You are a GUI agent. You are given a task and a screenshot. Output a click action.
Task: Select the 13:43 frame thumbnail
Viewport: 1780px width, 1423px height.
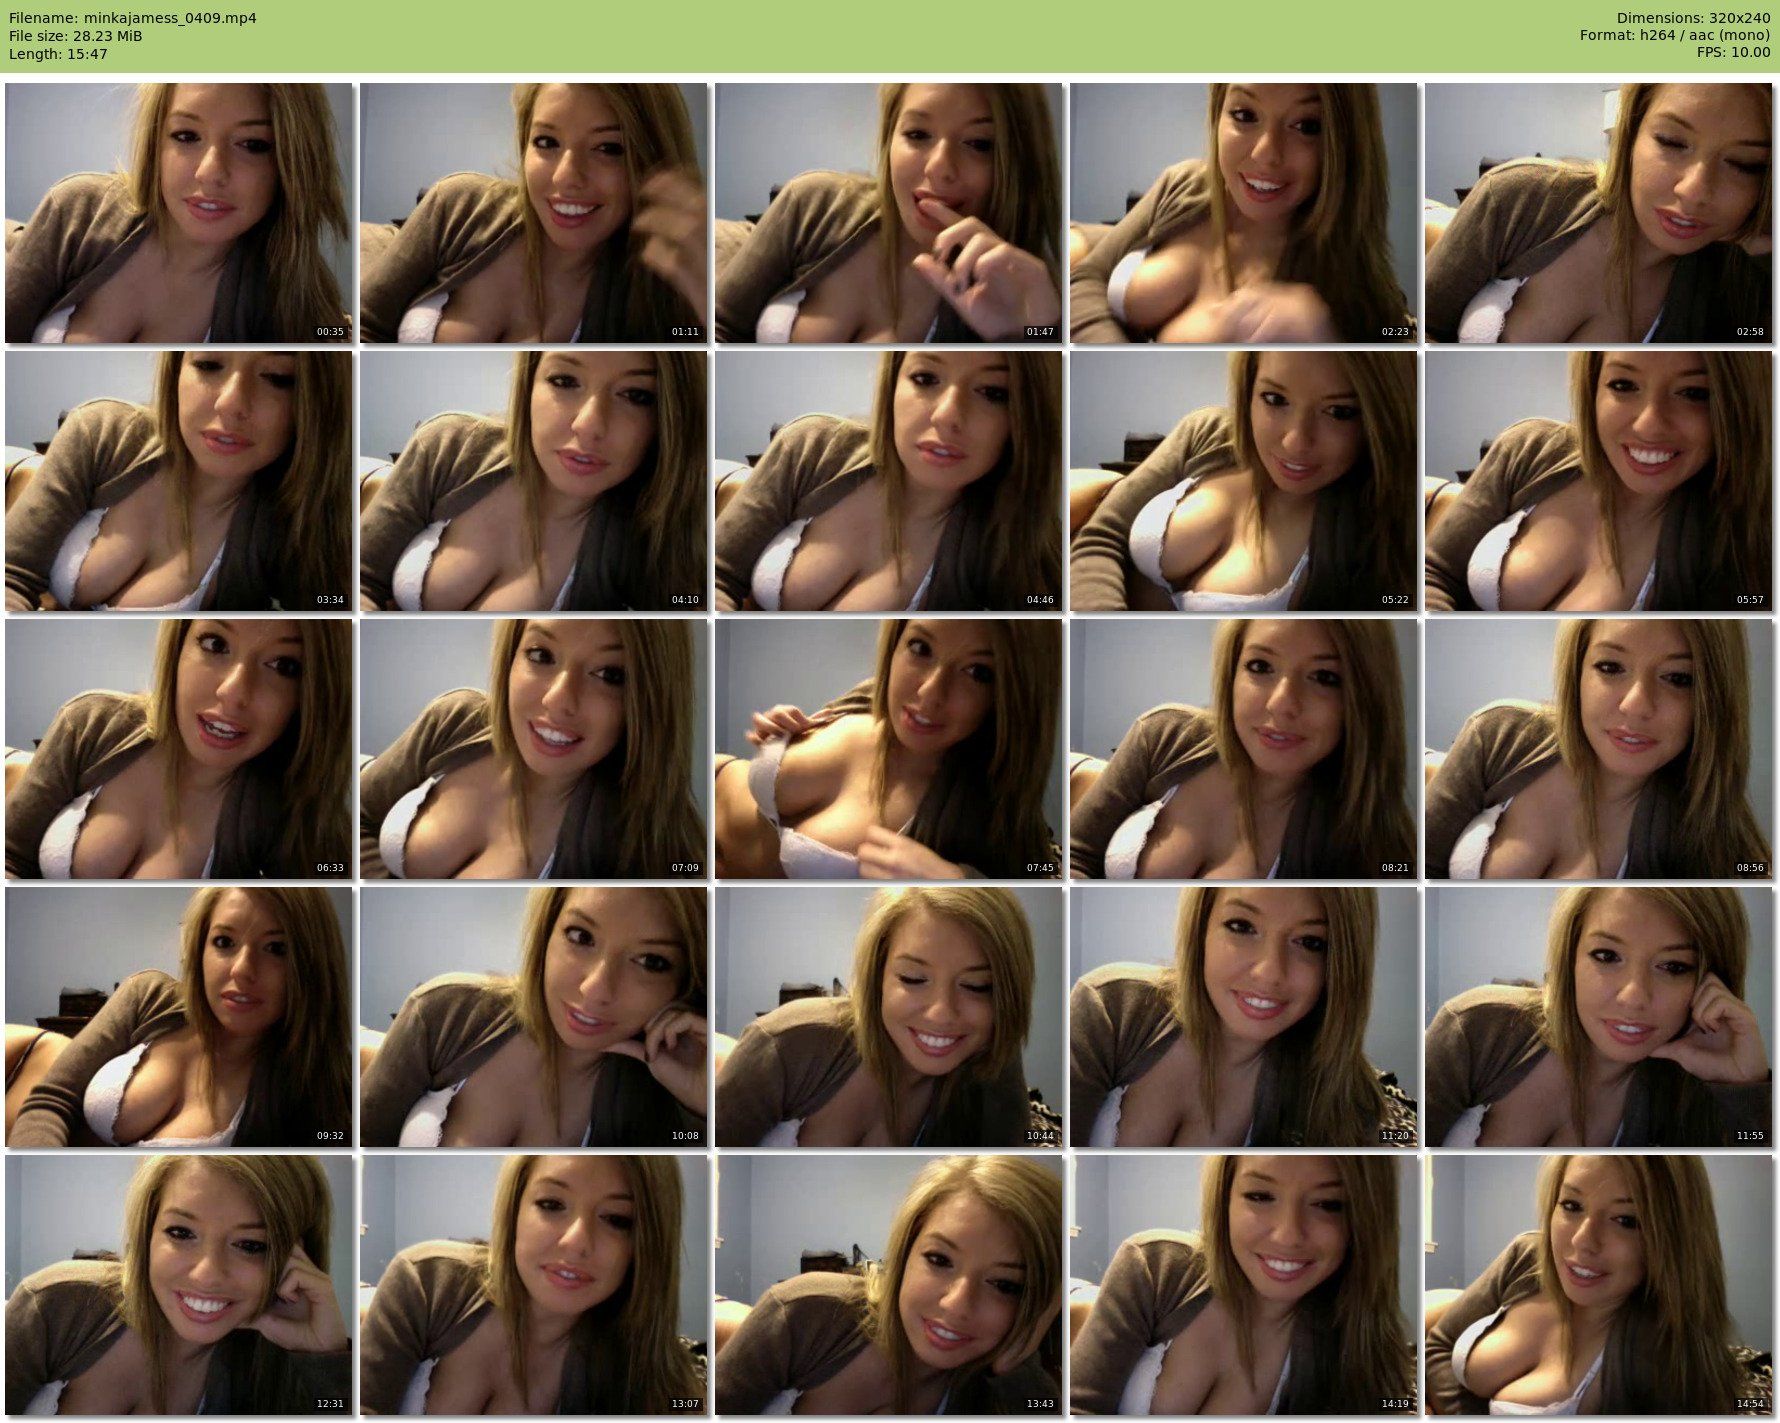[889, 1285]
